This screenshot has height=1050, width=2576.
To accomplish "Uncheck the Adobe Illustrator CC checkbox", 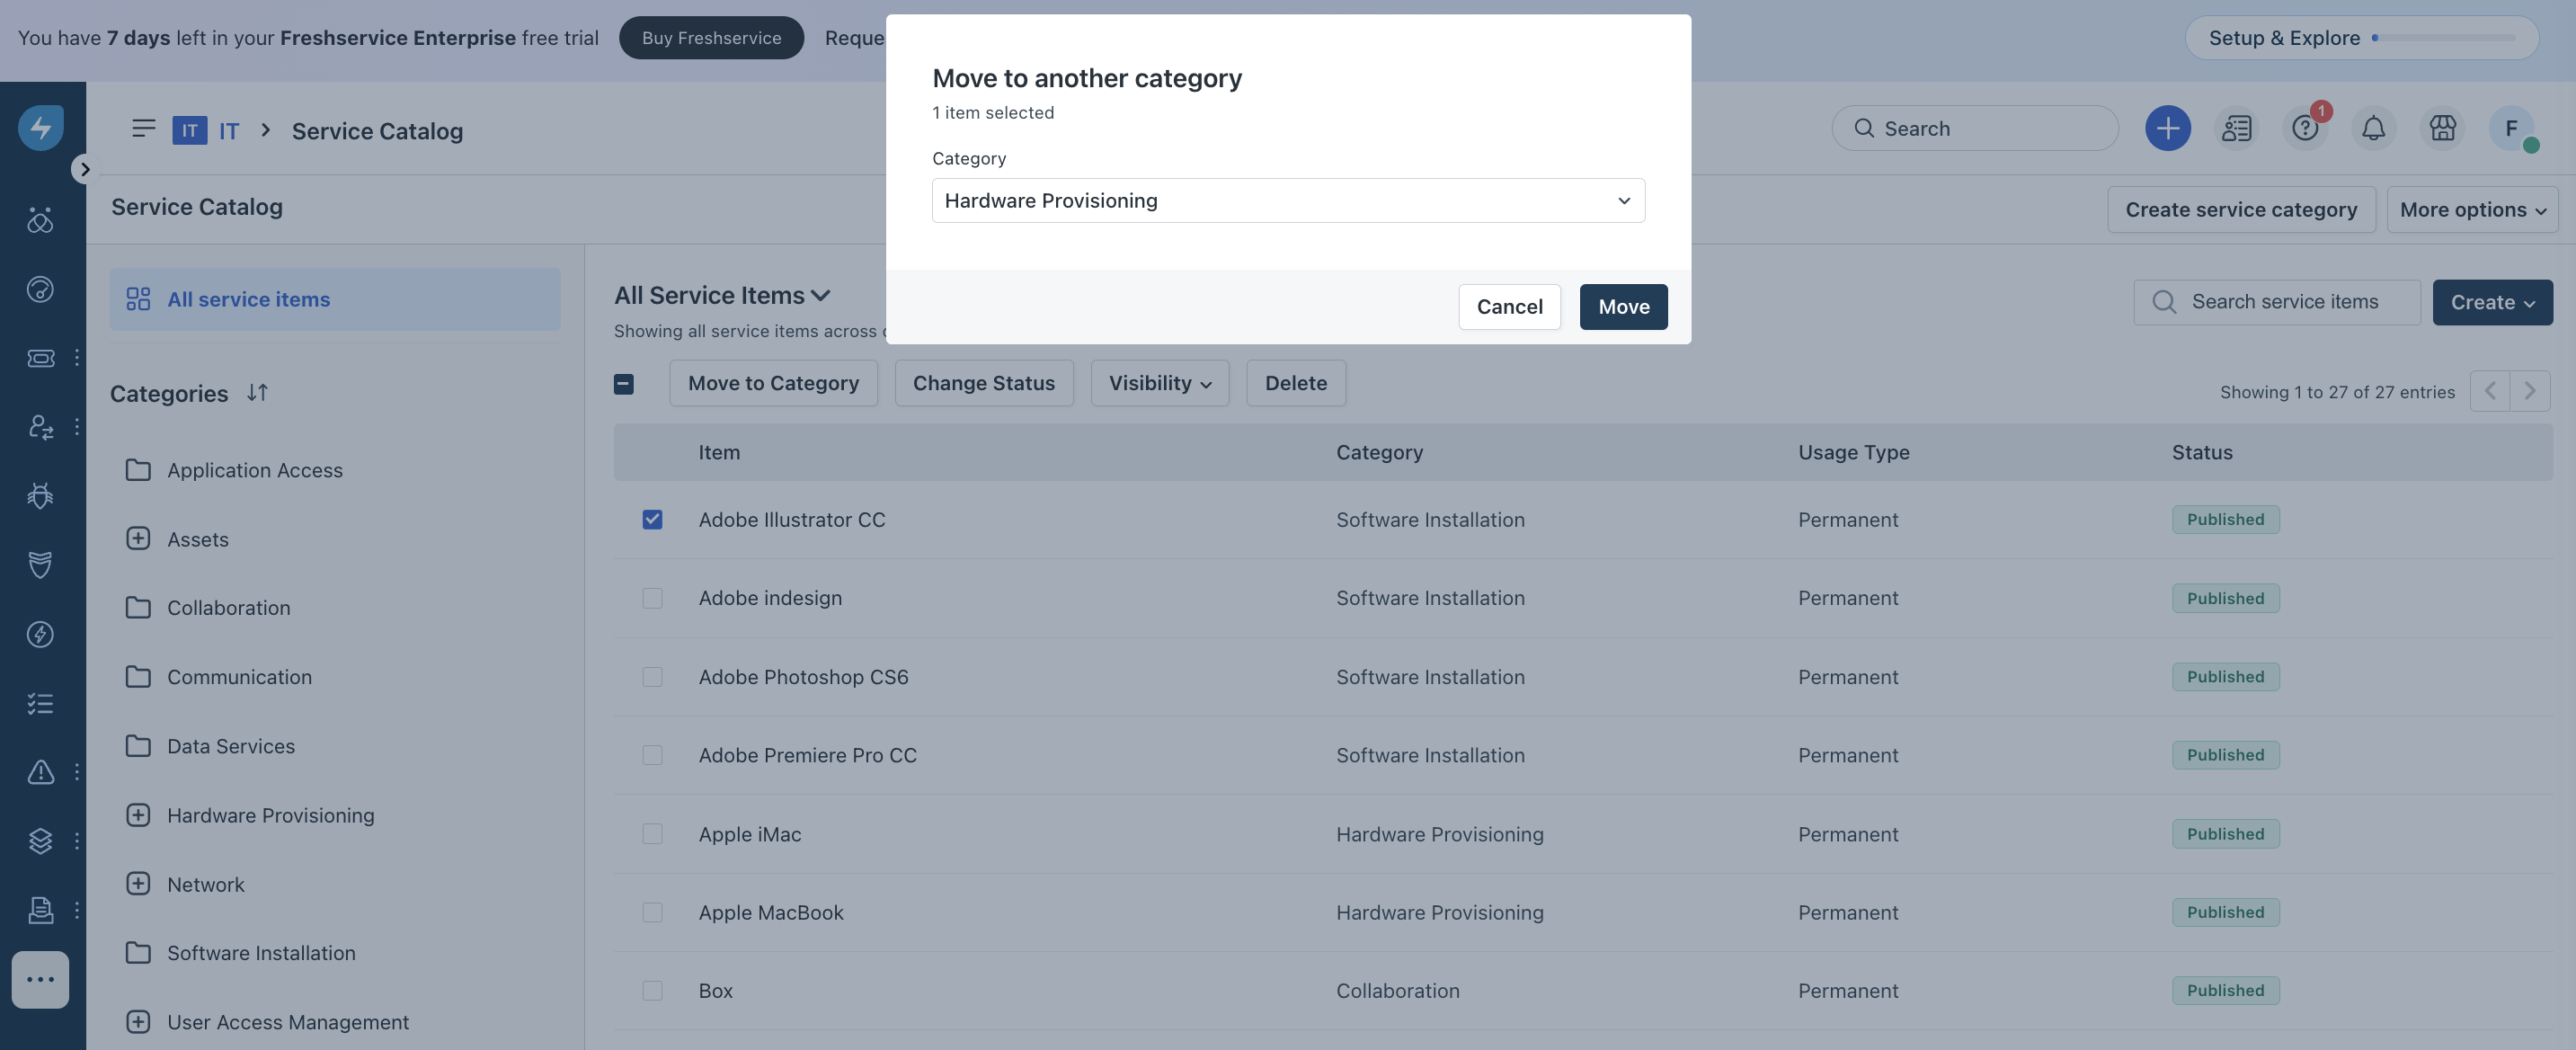I will [652, 519].
